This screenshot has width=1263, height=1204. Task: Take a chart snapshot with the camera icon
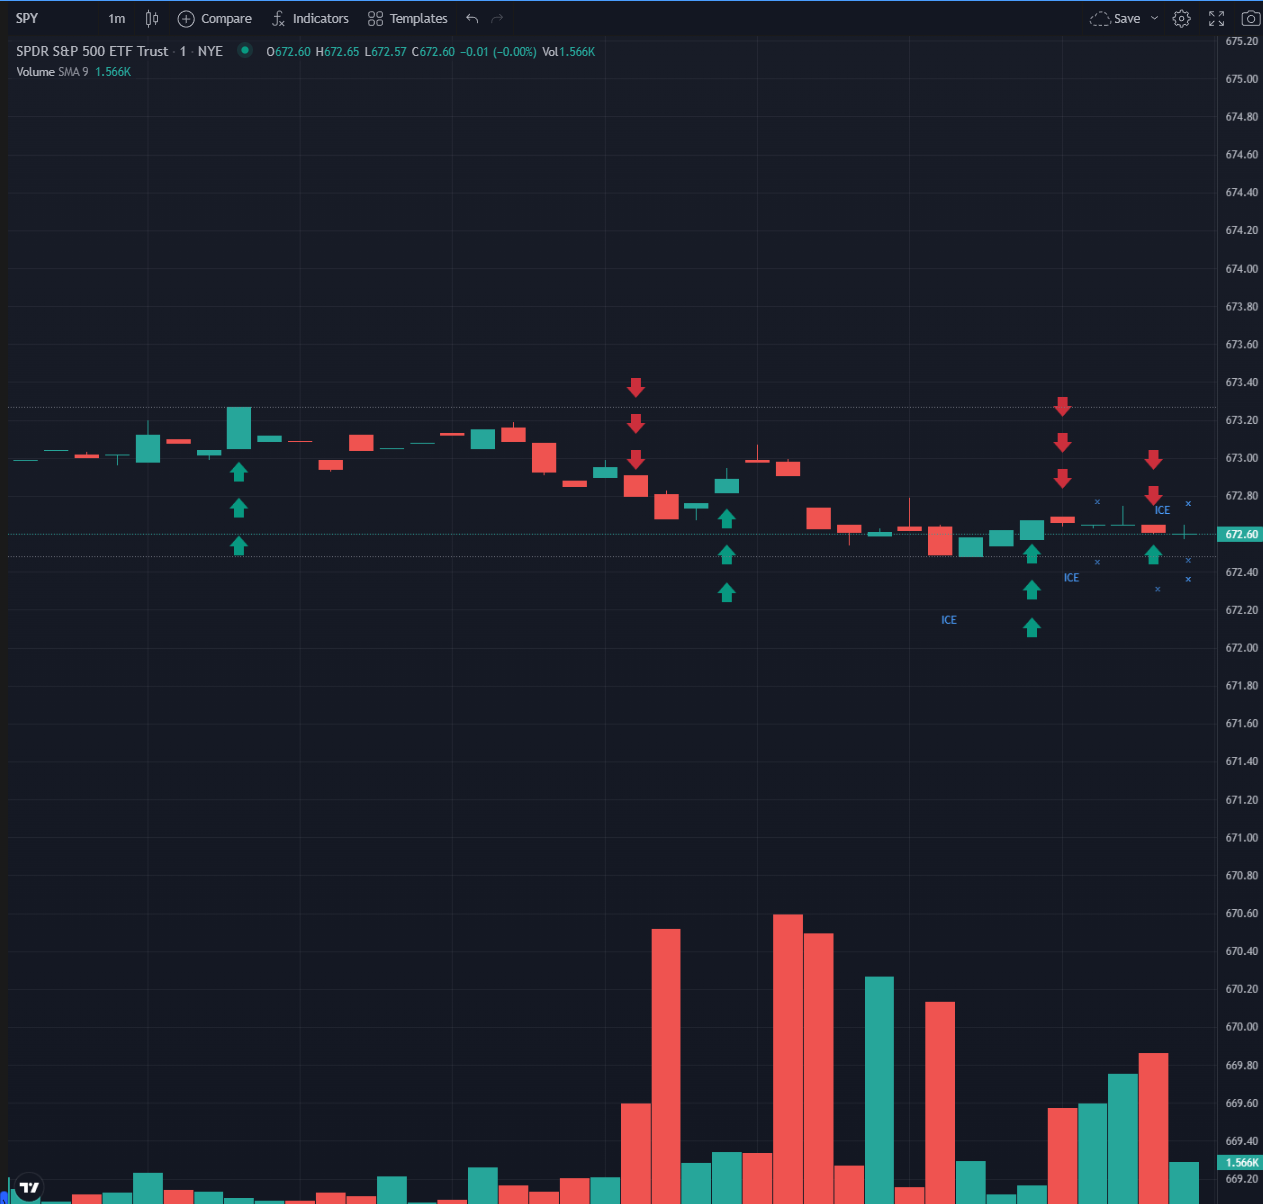tap(1250, 18)
